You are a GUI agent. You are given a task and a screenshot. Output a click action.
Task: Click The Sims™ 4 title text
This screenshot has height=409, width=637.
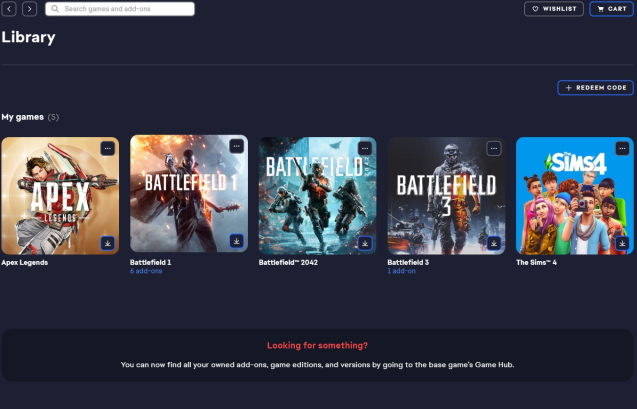(536, 262)
